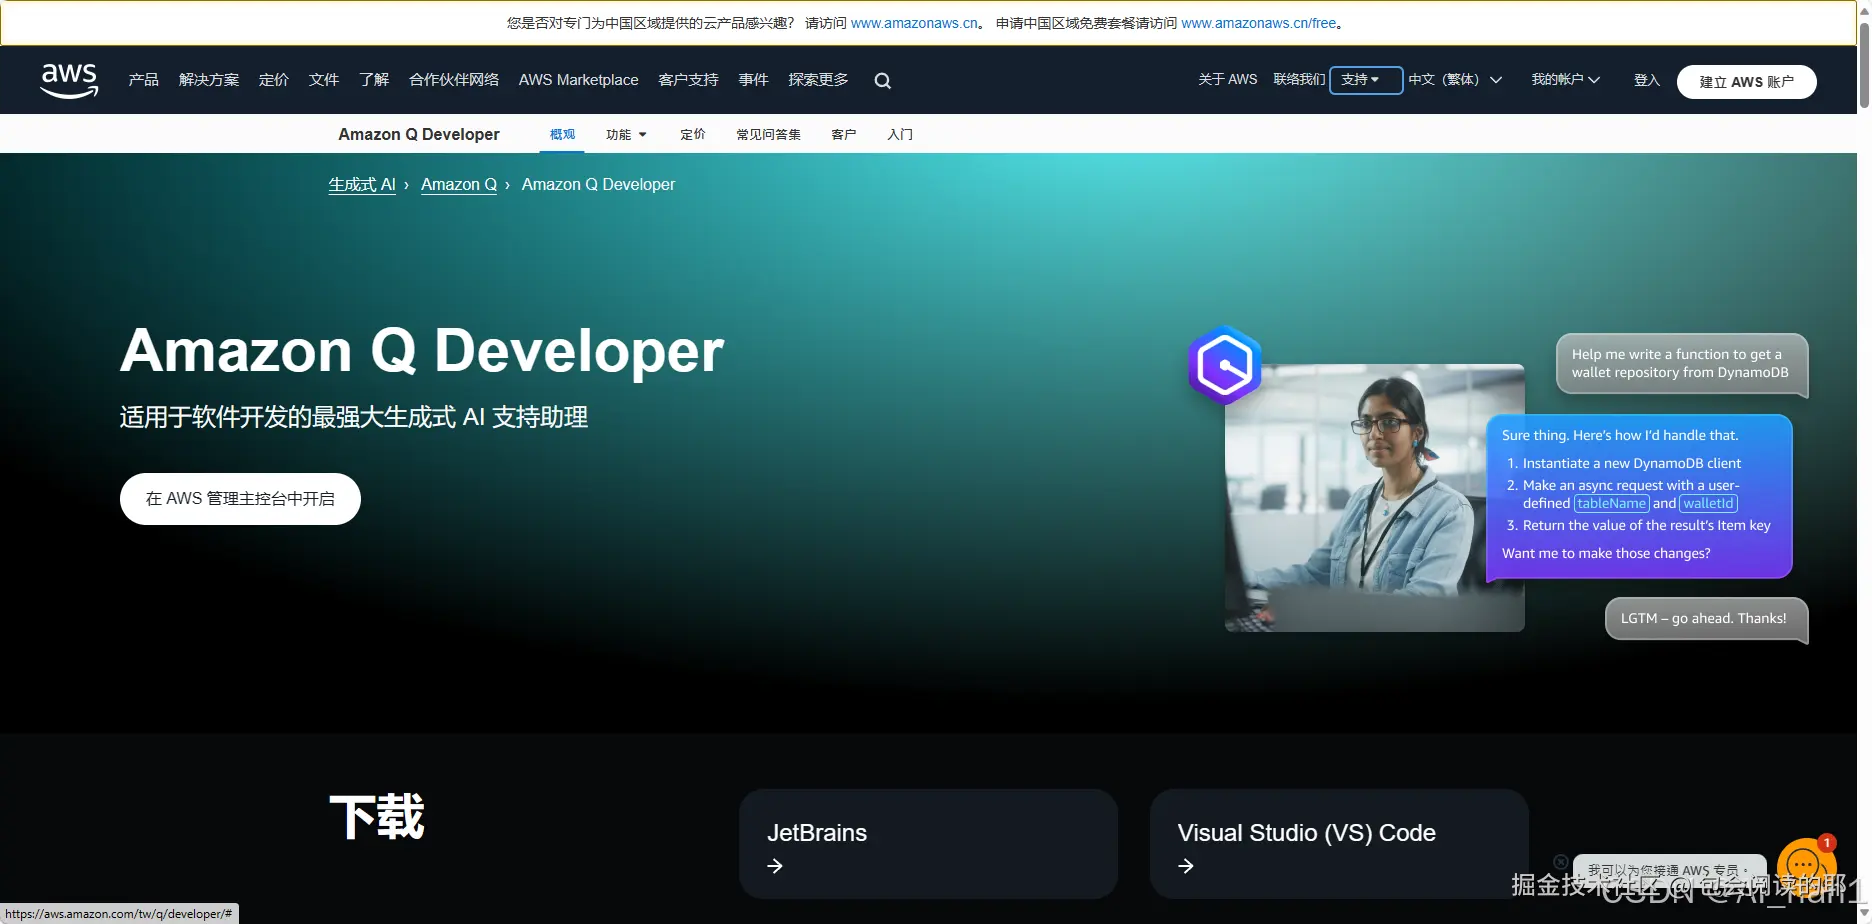This screenshot has width=1872, height=924.
Task: Select 定价 in the Amazon Q Developer sub-navigation
Action: [693, 134]
